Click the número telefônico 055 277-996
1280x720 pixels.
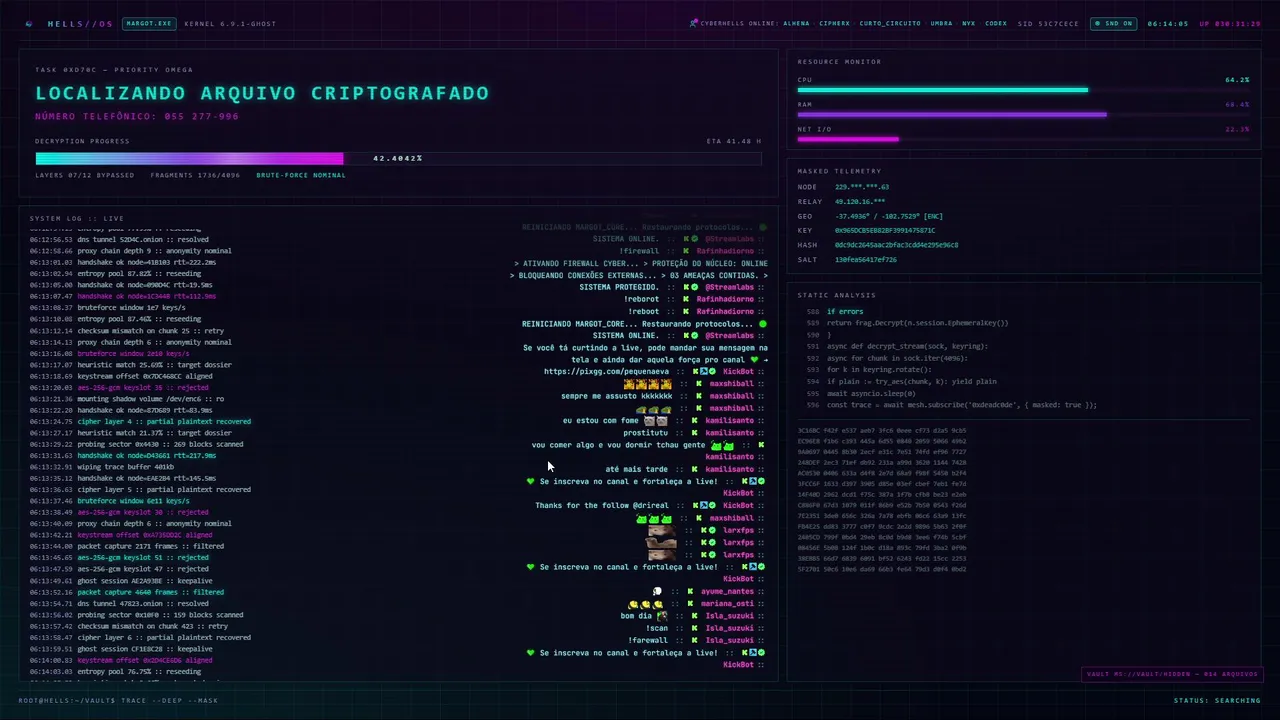pos(137,116)
